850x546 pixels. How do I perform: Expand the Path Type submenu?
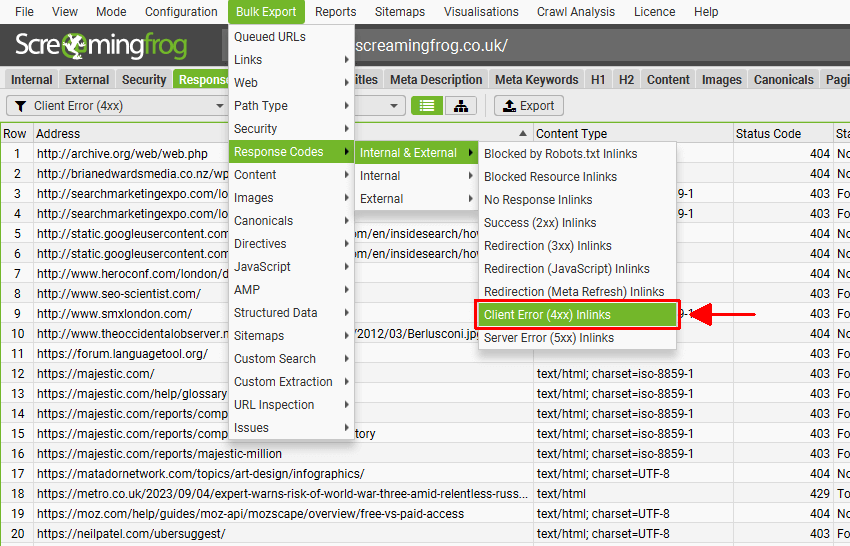click(292, 106)
